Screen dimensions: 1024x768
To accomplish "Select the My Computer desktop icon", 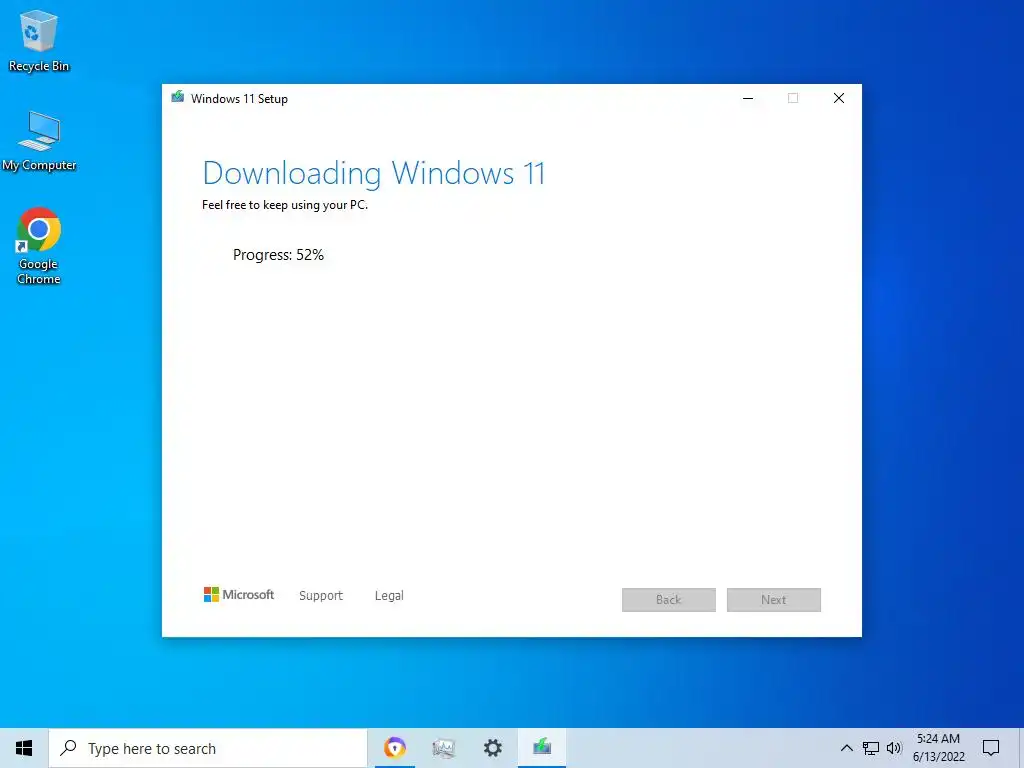I will click(39, 140).
